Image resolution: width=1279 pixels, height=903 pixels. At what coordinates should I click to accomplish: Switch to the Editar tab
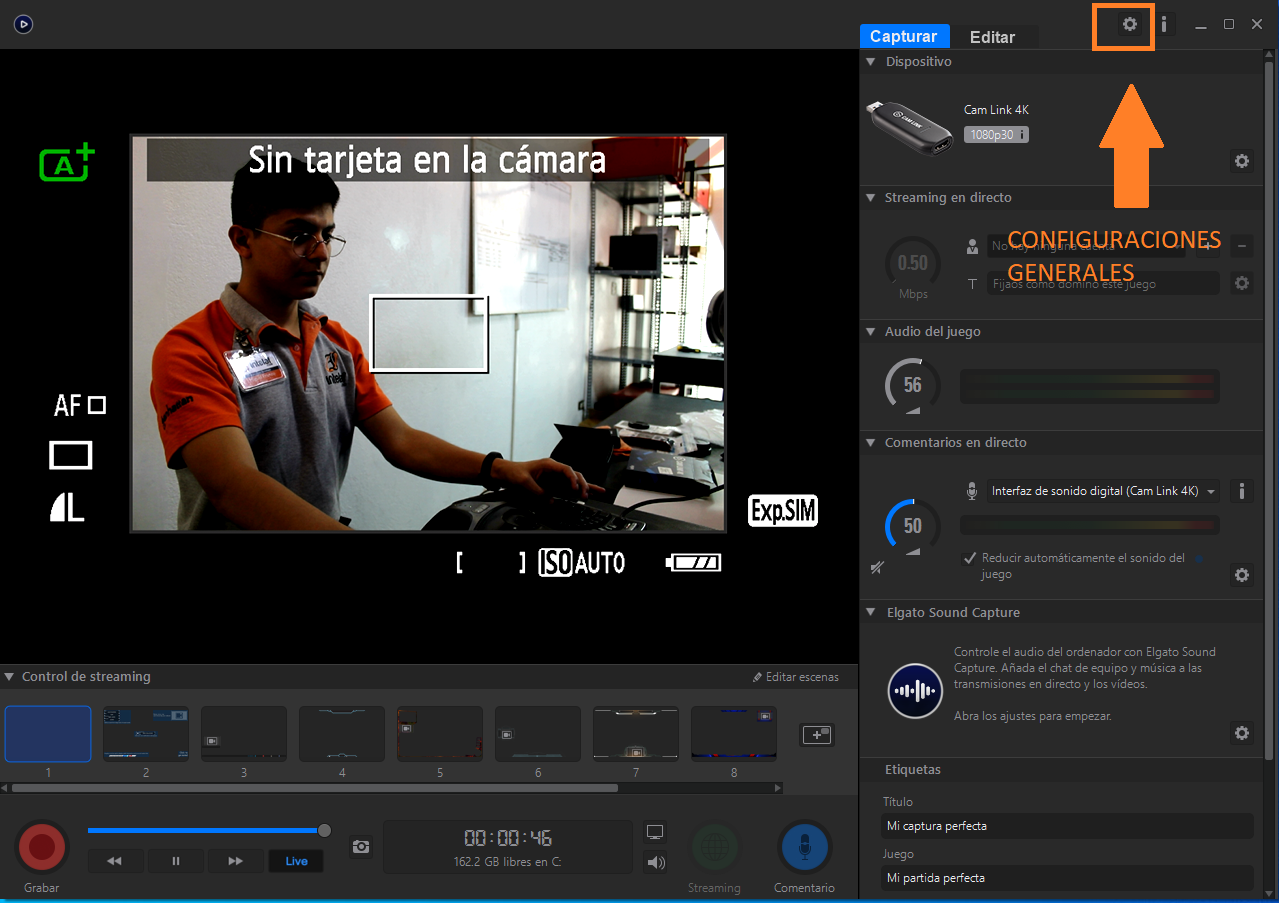(x=992, y=37)
